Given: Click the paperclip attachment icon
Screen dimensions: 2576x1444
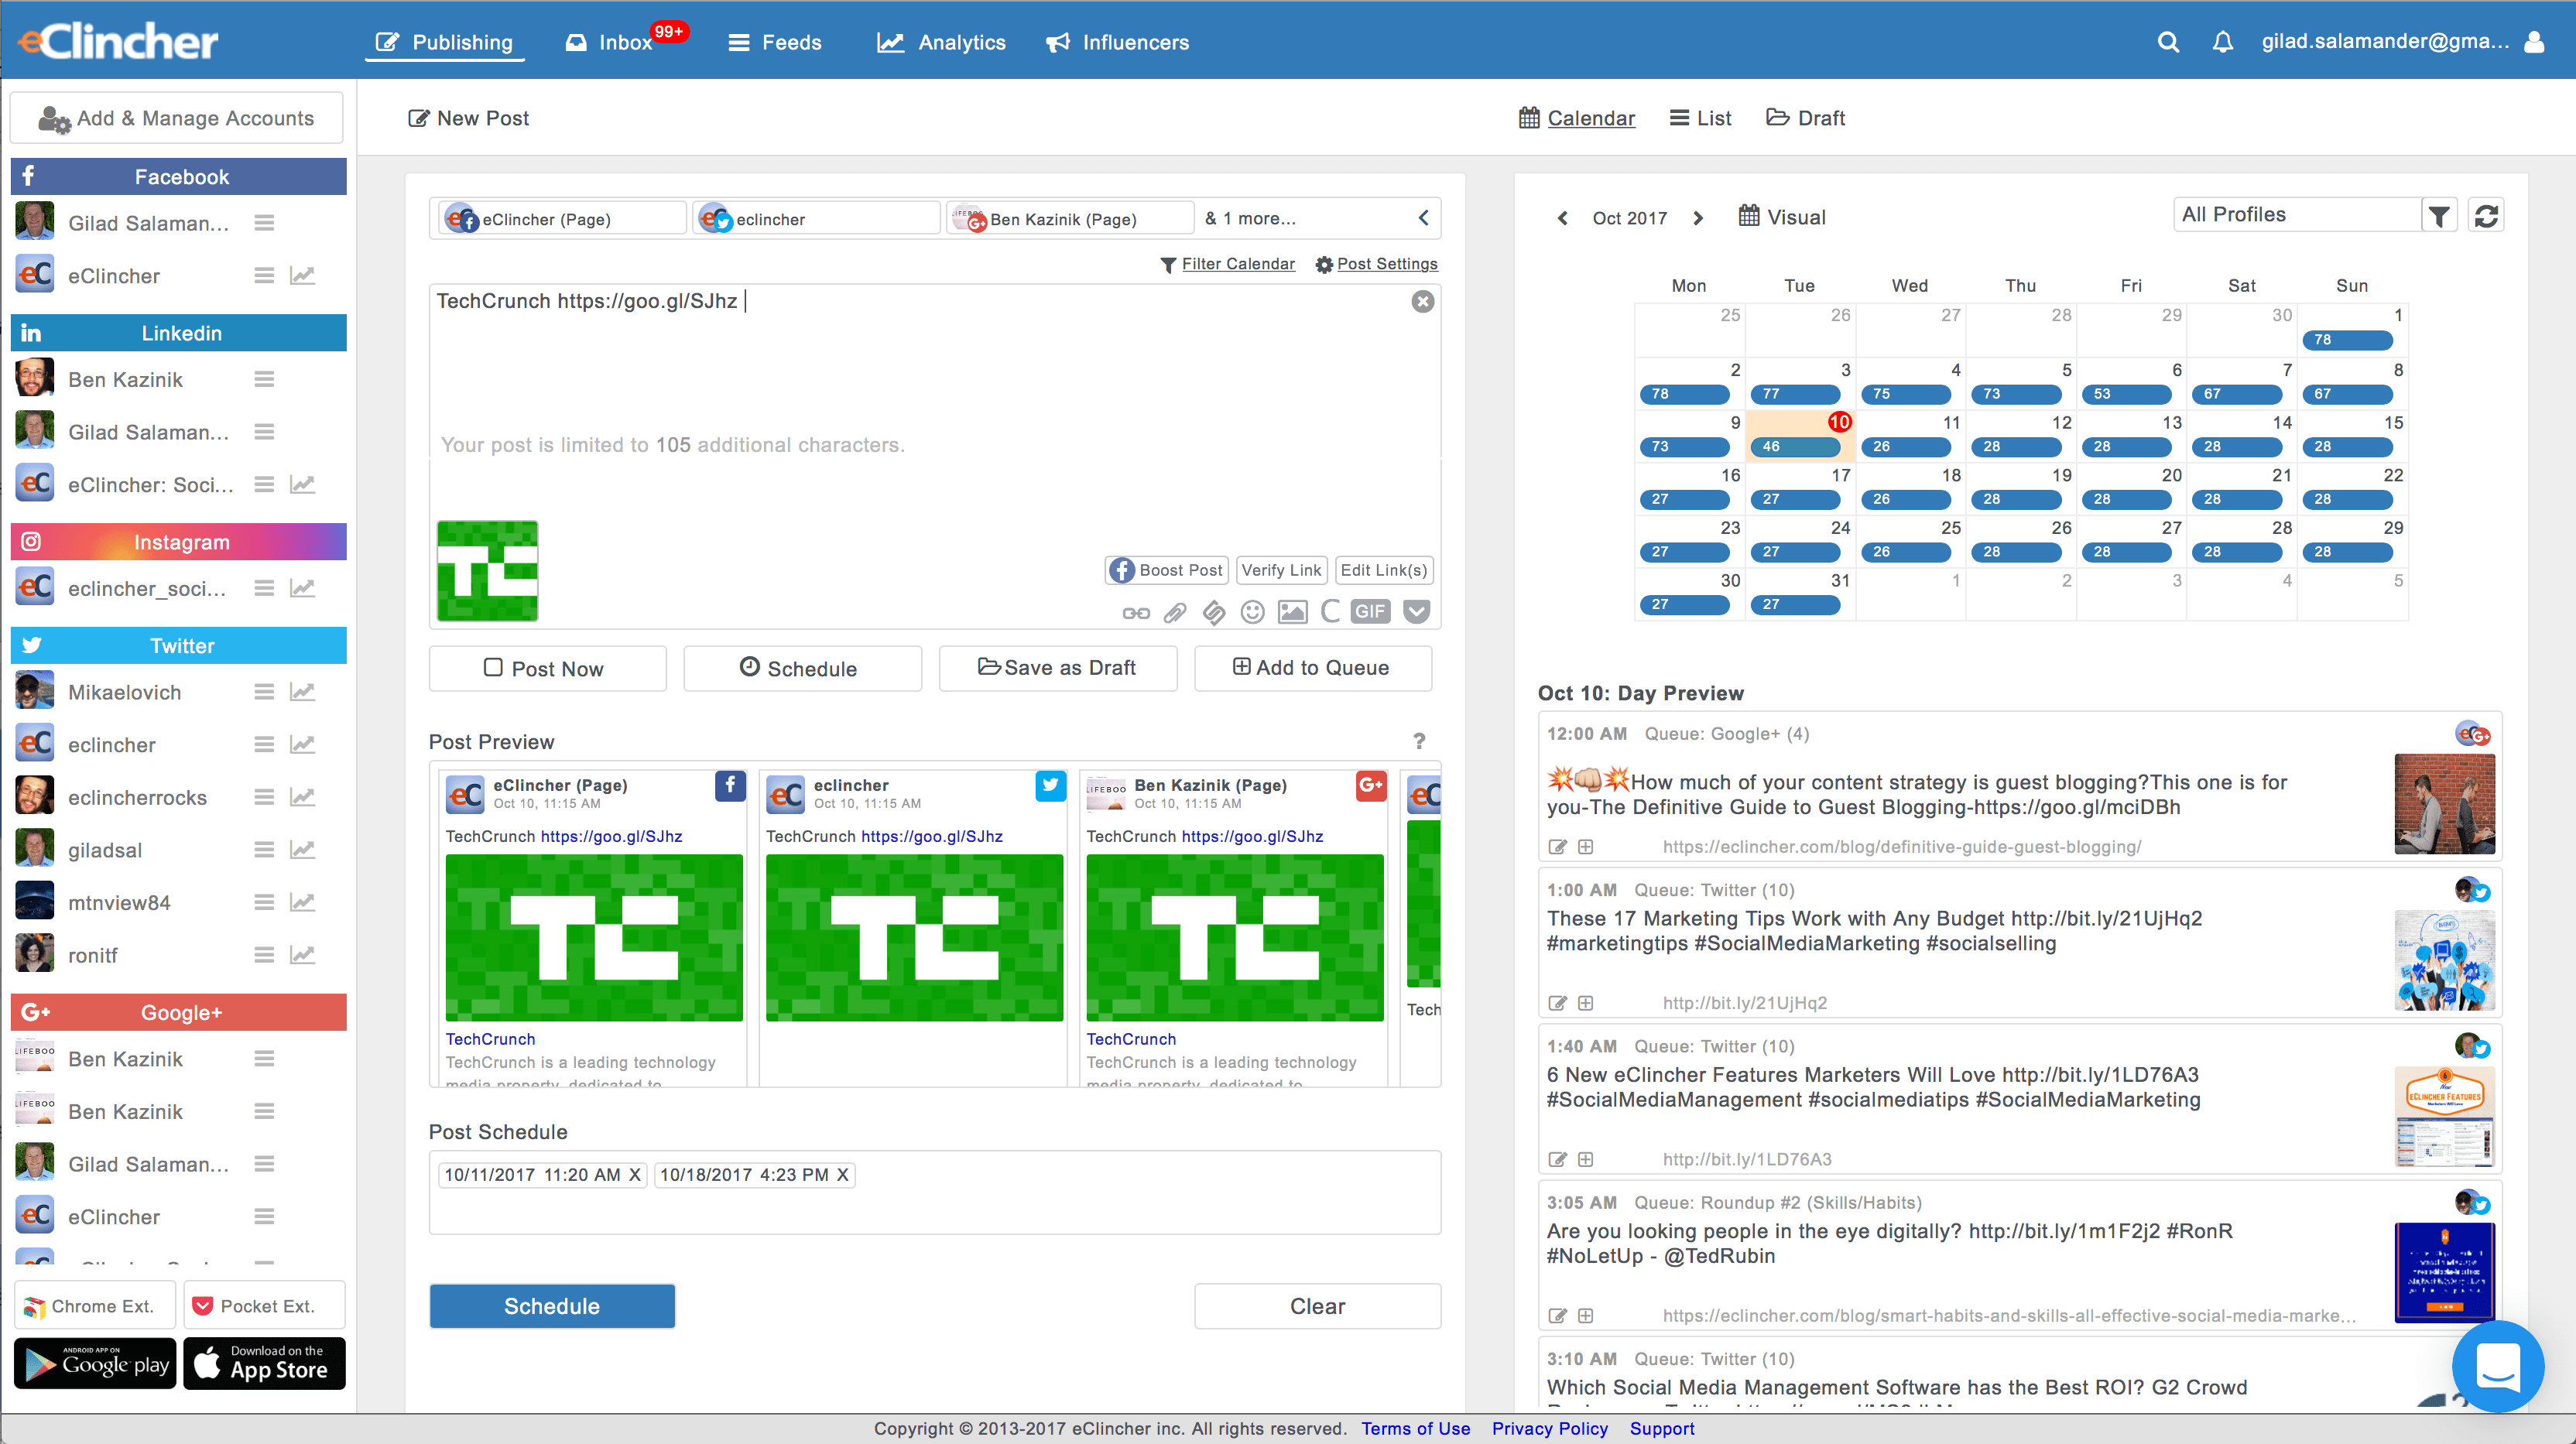Looking at the screenshot, I should coord(1175,612).
